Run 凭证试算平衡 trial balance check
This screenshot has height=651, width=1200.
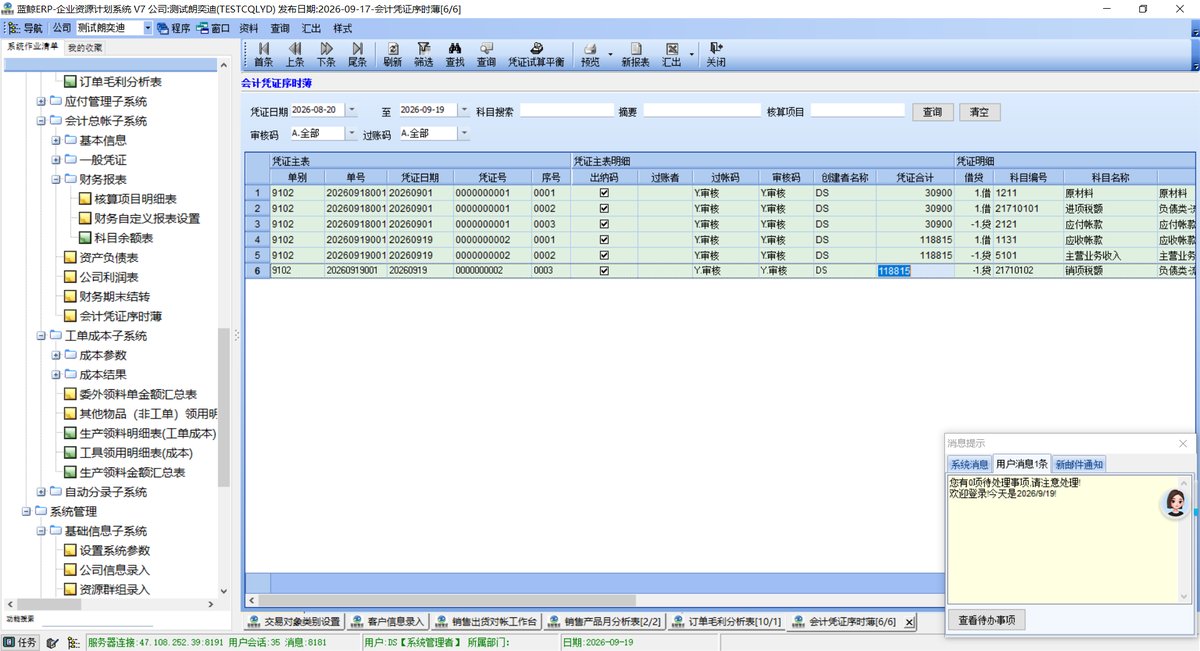[536, 54]
